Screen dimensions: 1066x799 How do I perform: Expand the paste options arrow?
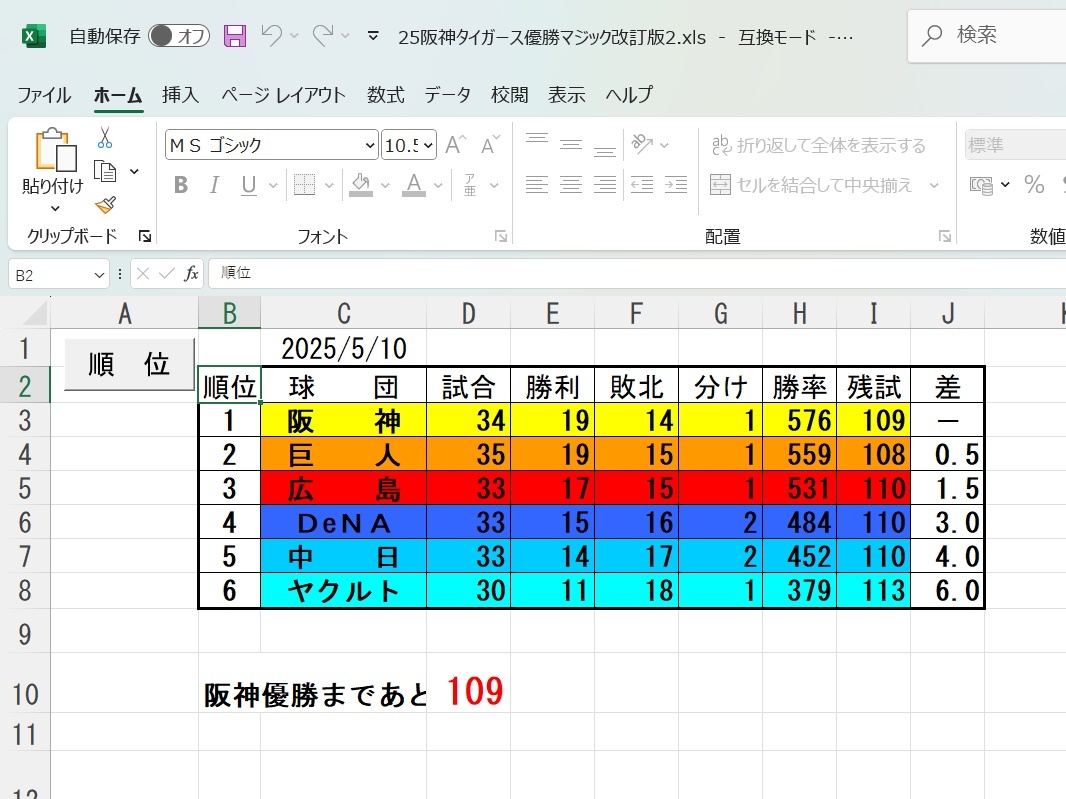(55, 208)
